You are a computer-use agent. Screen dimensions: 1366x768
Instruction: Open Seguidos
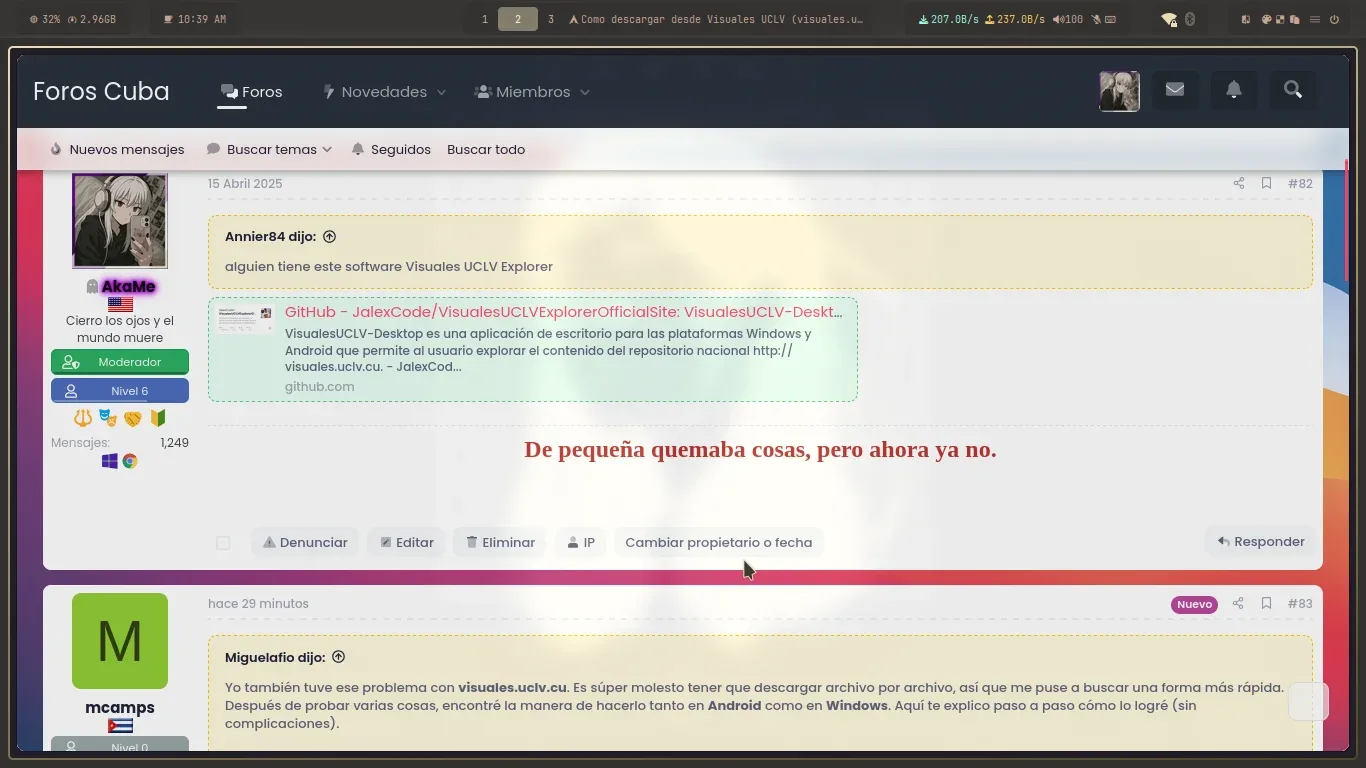(391, 150)
